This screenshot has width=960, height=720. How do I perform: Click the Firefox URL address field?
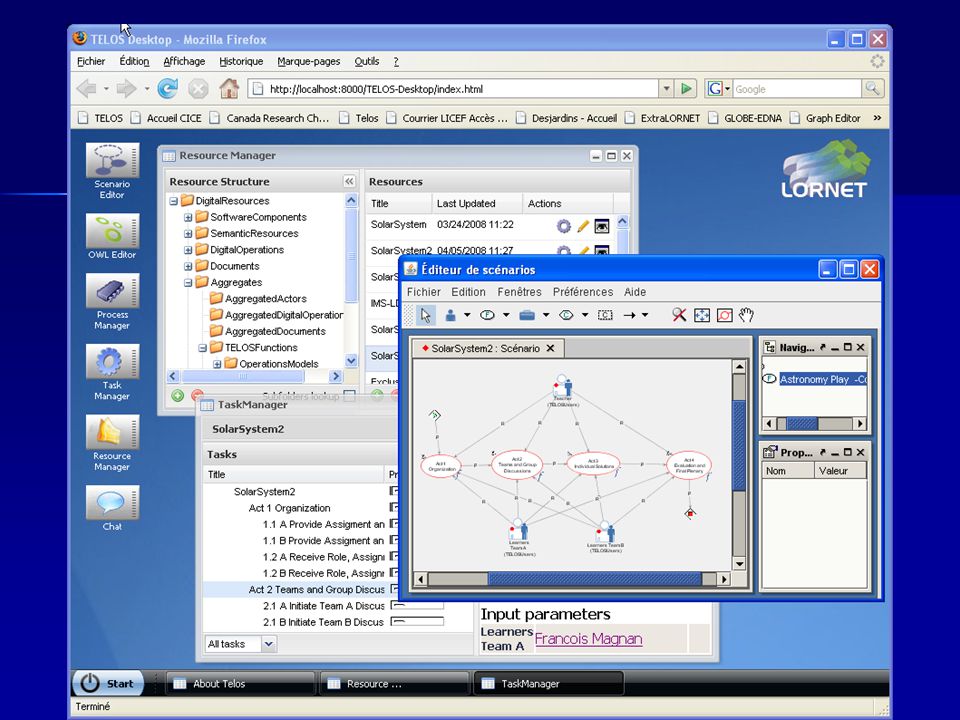(453, 89)
